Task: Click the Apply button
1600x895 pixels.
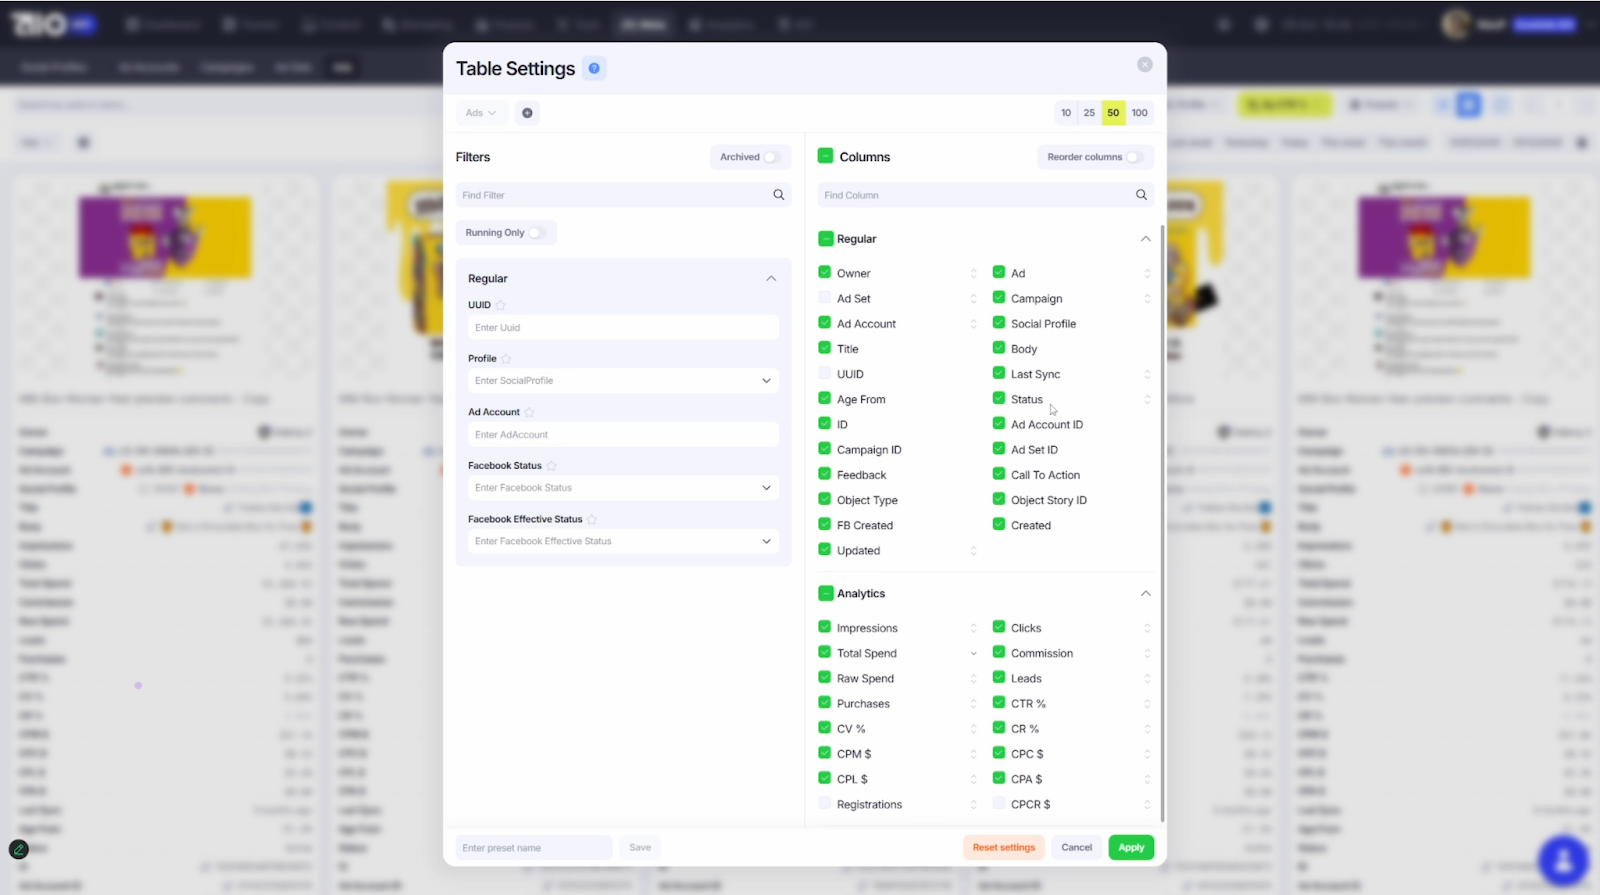Action: click(1131, 847)
